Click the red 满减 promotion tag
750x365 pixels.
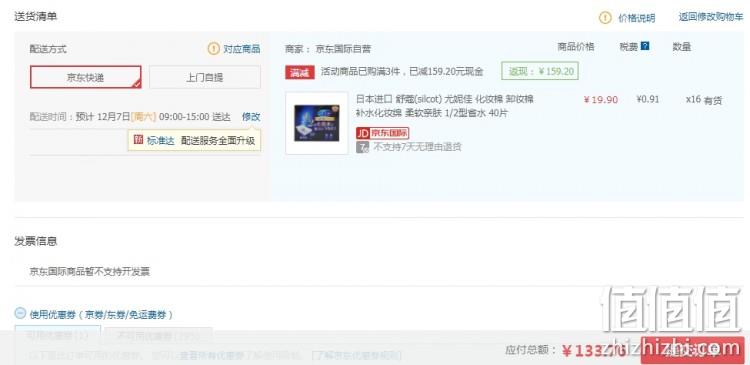click(x=300, y=72)
